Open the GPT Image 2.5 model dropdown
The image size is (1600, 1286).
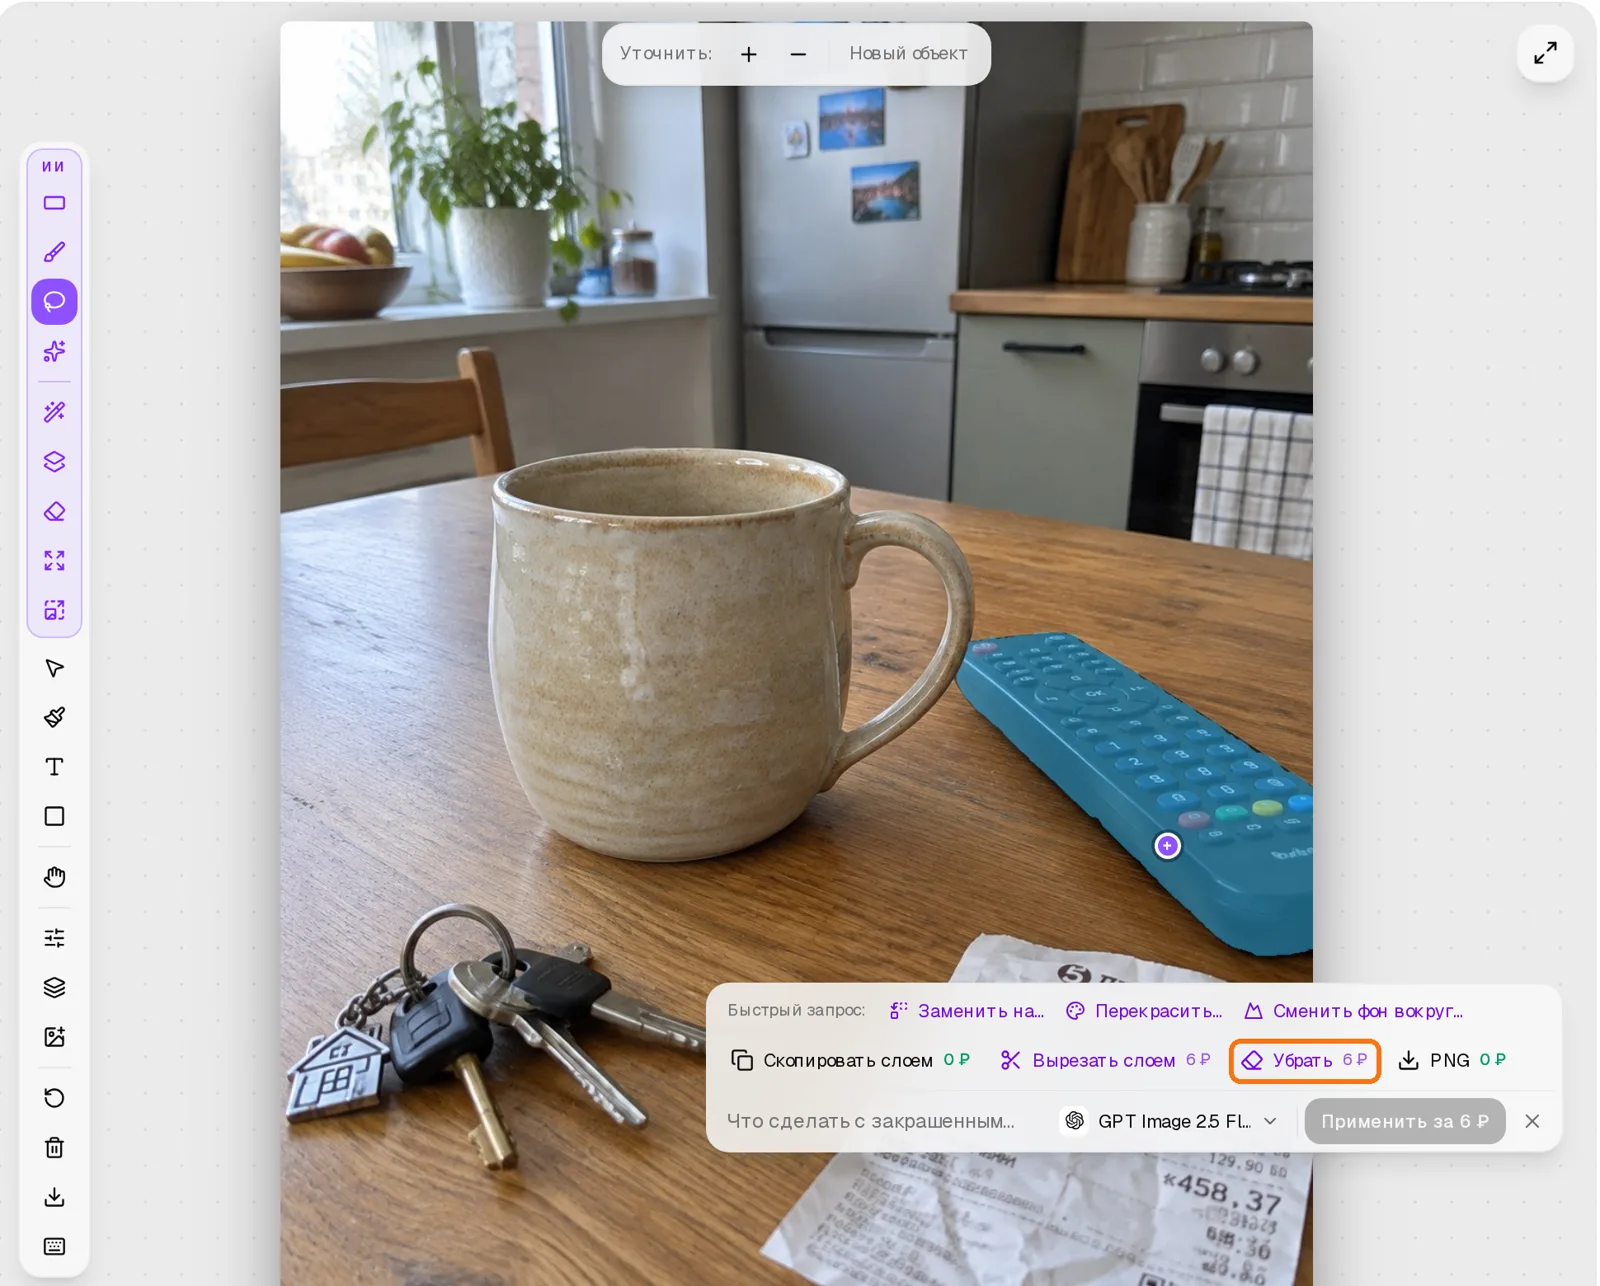click(x=1171, y=1121)
